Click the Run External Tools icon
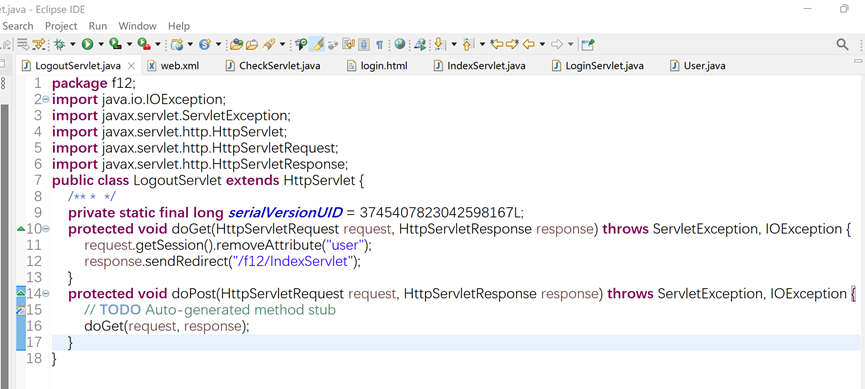 click(144, 44)
